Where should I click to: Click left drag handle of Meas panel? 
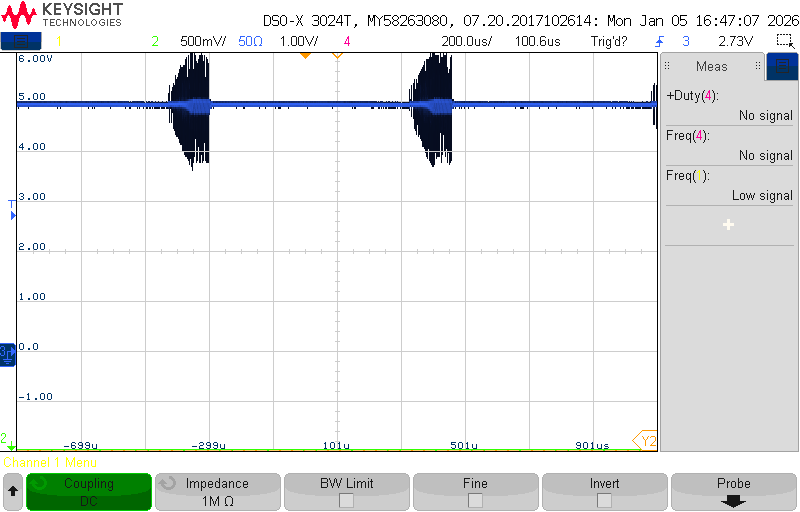667,66
